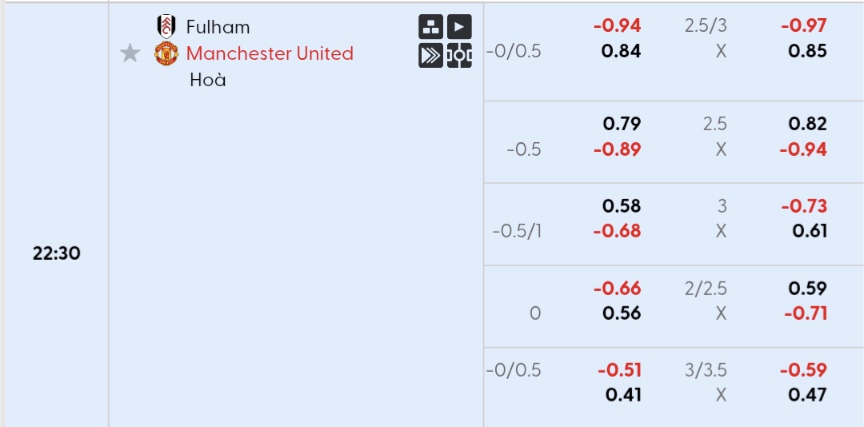Click the favorite star beside Manchester United
Image resolution: width=864 pixels, height=427 pixels.
click(129, 53)
